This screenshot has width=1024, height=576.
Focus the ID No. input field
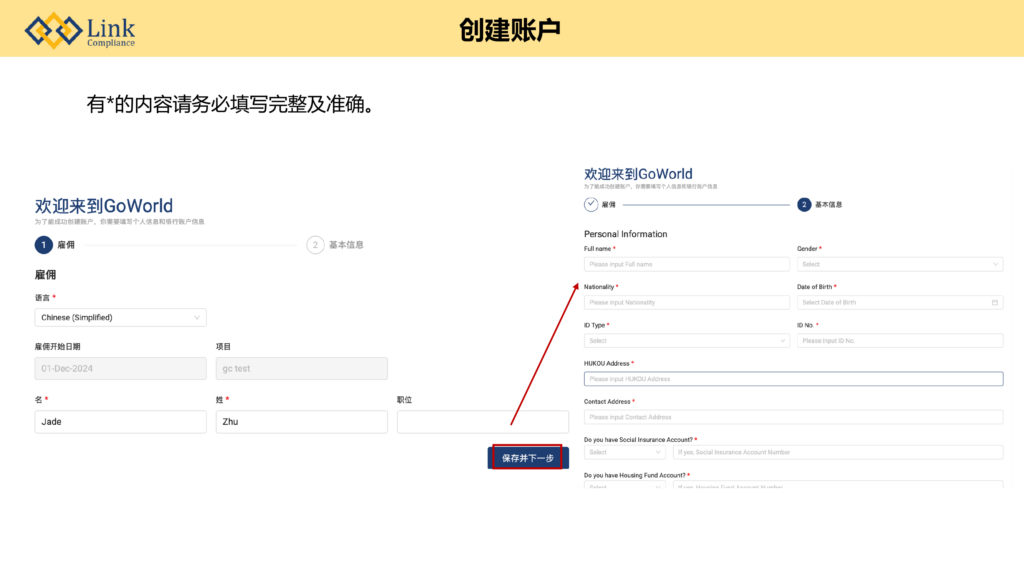click(899, 340)
